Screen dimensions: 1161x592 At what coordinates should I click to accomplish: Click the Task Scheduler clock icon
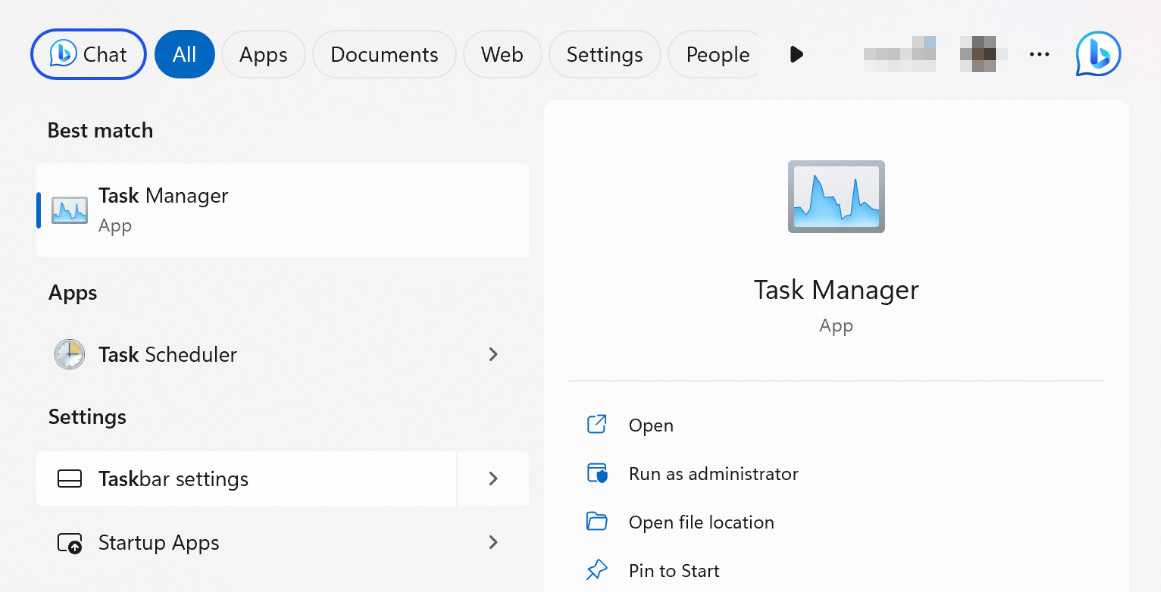pos(70,354)
